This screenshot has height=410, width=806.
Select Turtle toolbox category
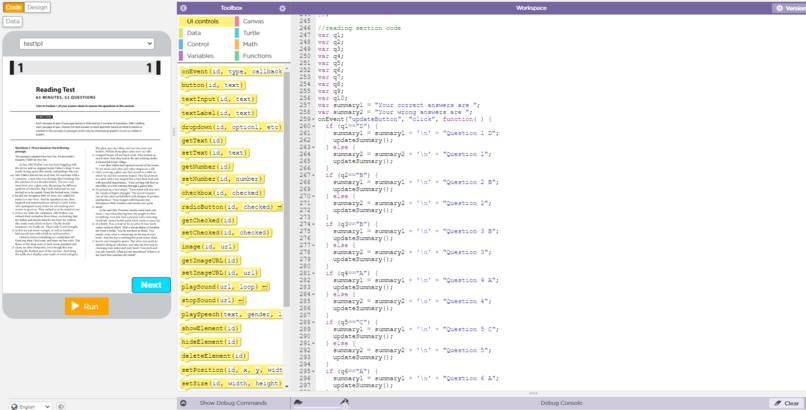pyautogui.click(x=251, y=33)
